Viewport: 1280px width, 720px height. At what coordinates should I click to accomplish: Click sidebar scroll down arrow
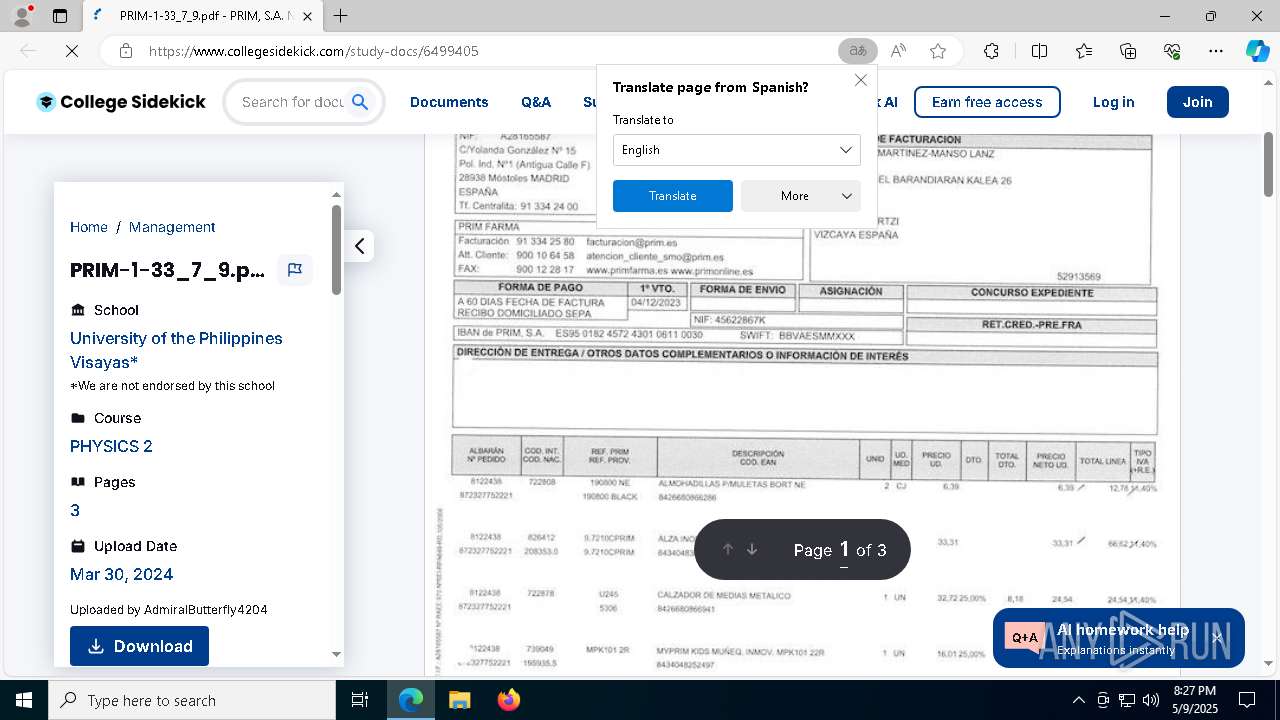coord(336,654)
